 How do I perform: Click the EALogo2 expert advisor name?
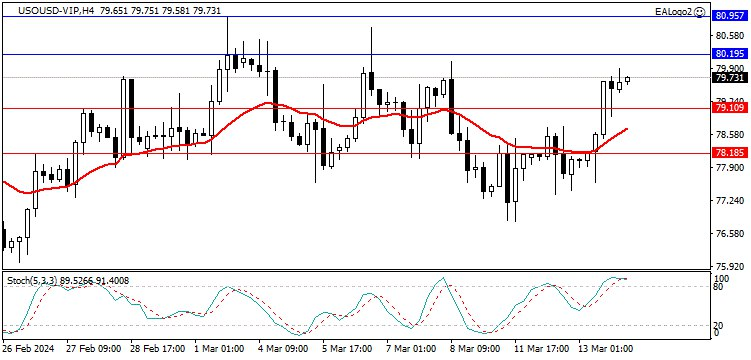click(675, 11)
